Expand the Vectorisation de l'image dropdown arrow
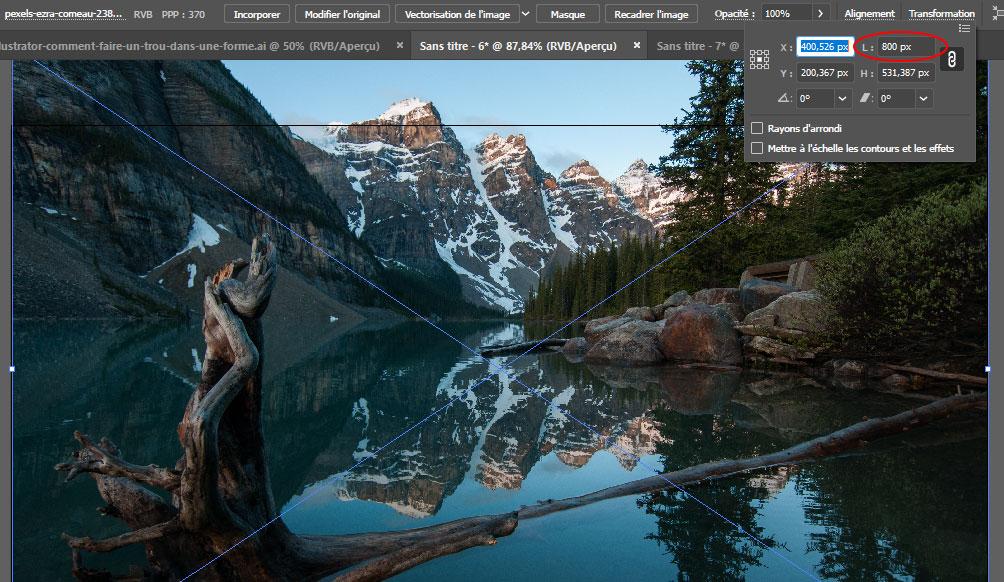 pos(526,14)
